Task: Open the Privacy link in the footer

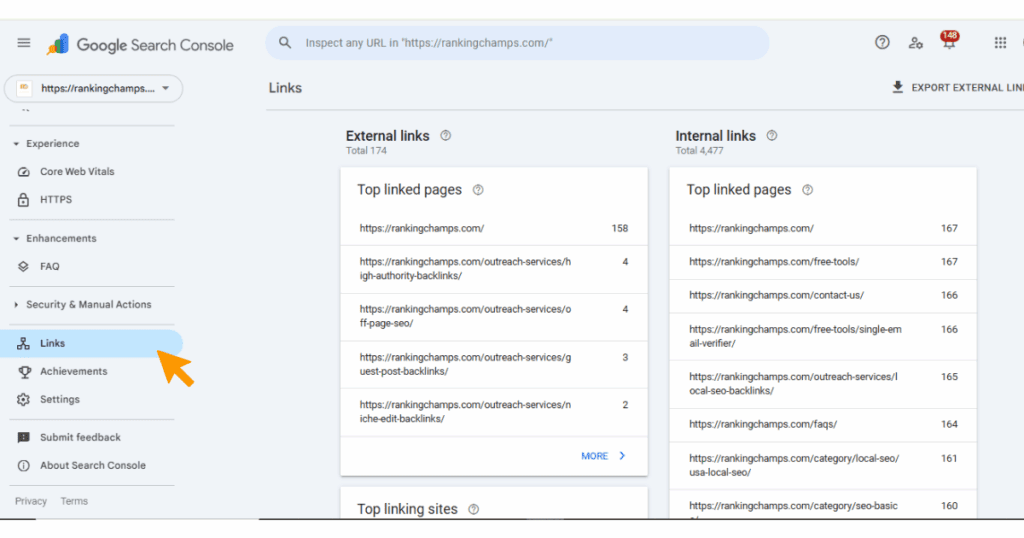Action: point(31,501)
